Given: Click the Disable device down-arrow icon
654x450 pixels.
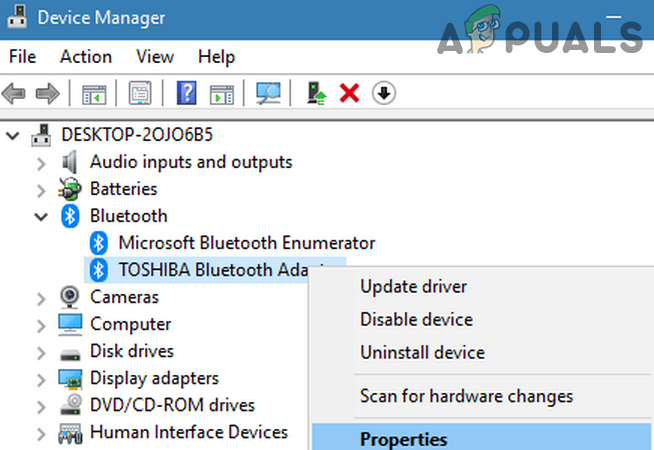Looking at the screenshot, I should point(384,93).
